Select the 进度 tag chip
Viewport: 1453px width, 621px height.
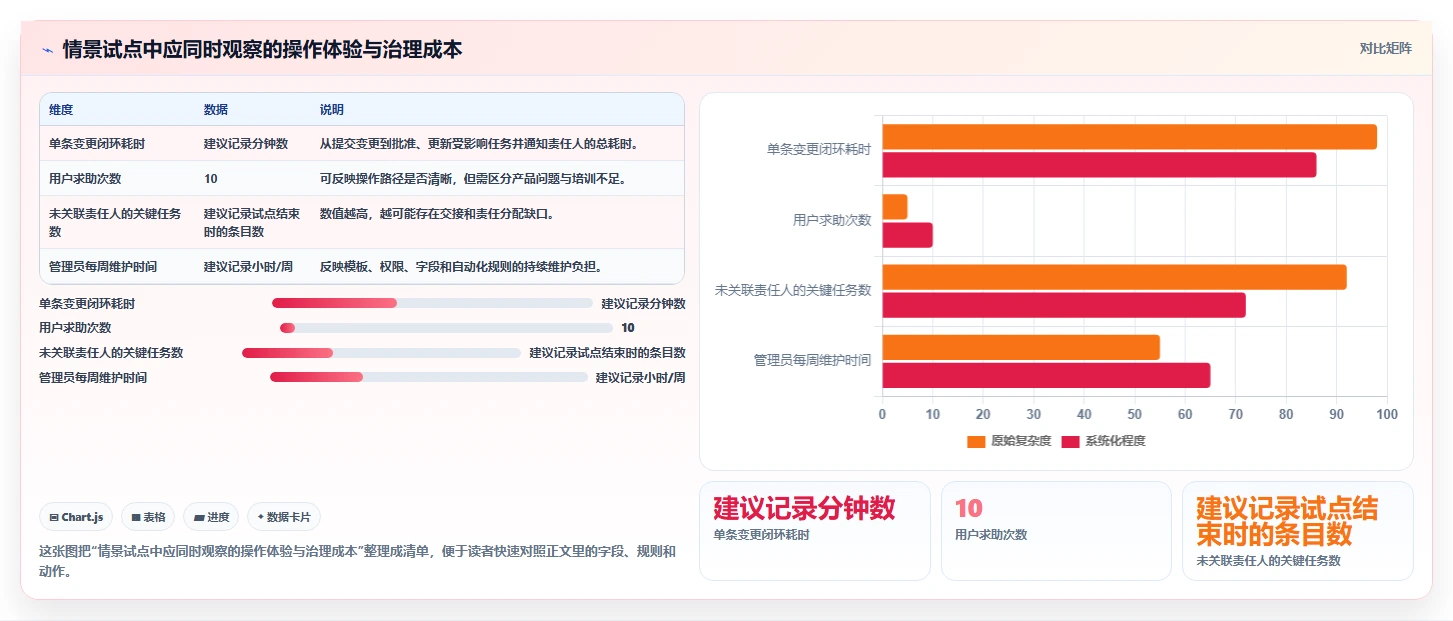[x=211, y=517]
